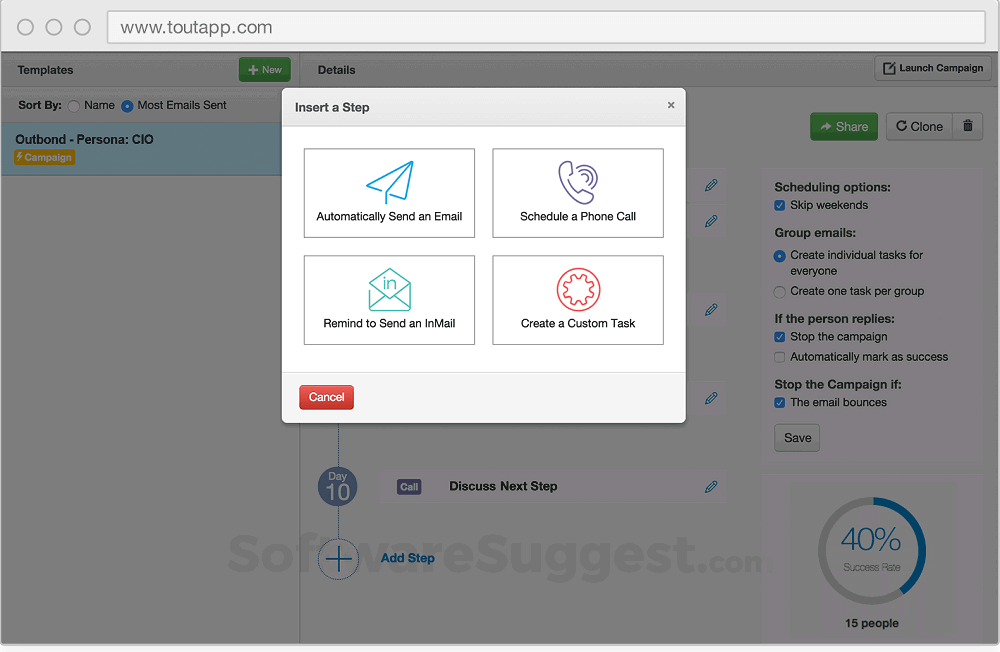The height and width of the screenshot is (652, 1000).
Task: Pick the Remind to Send an InMail step
Action: coord(388,300)
